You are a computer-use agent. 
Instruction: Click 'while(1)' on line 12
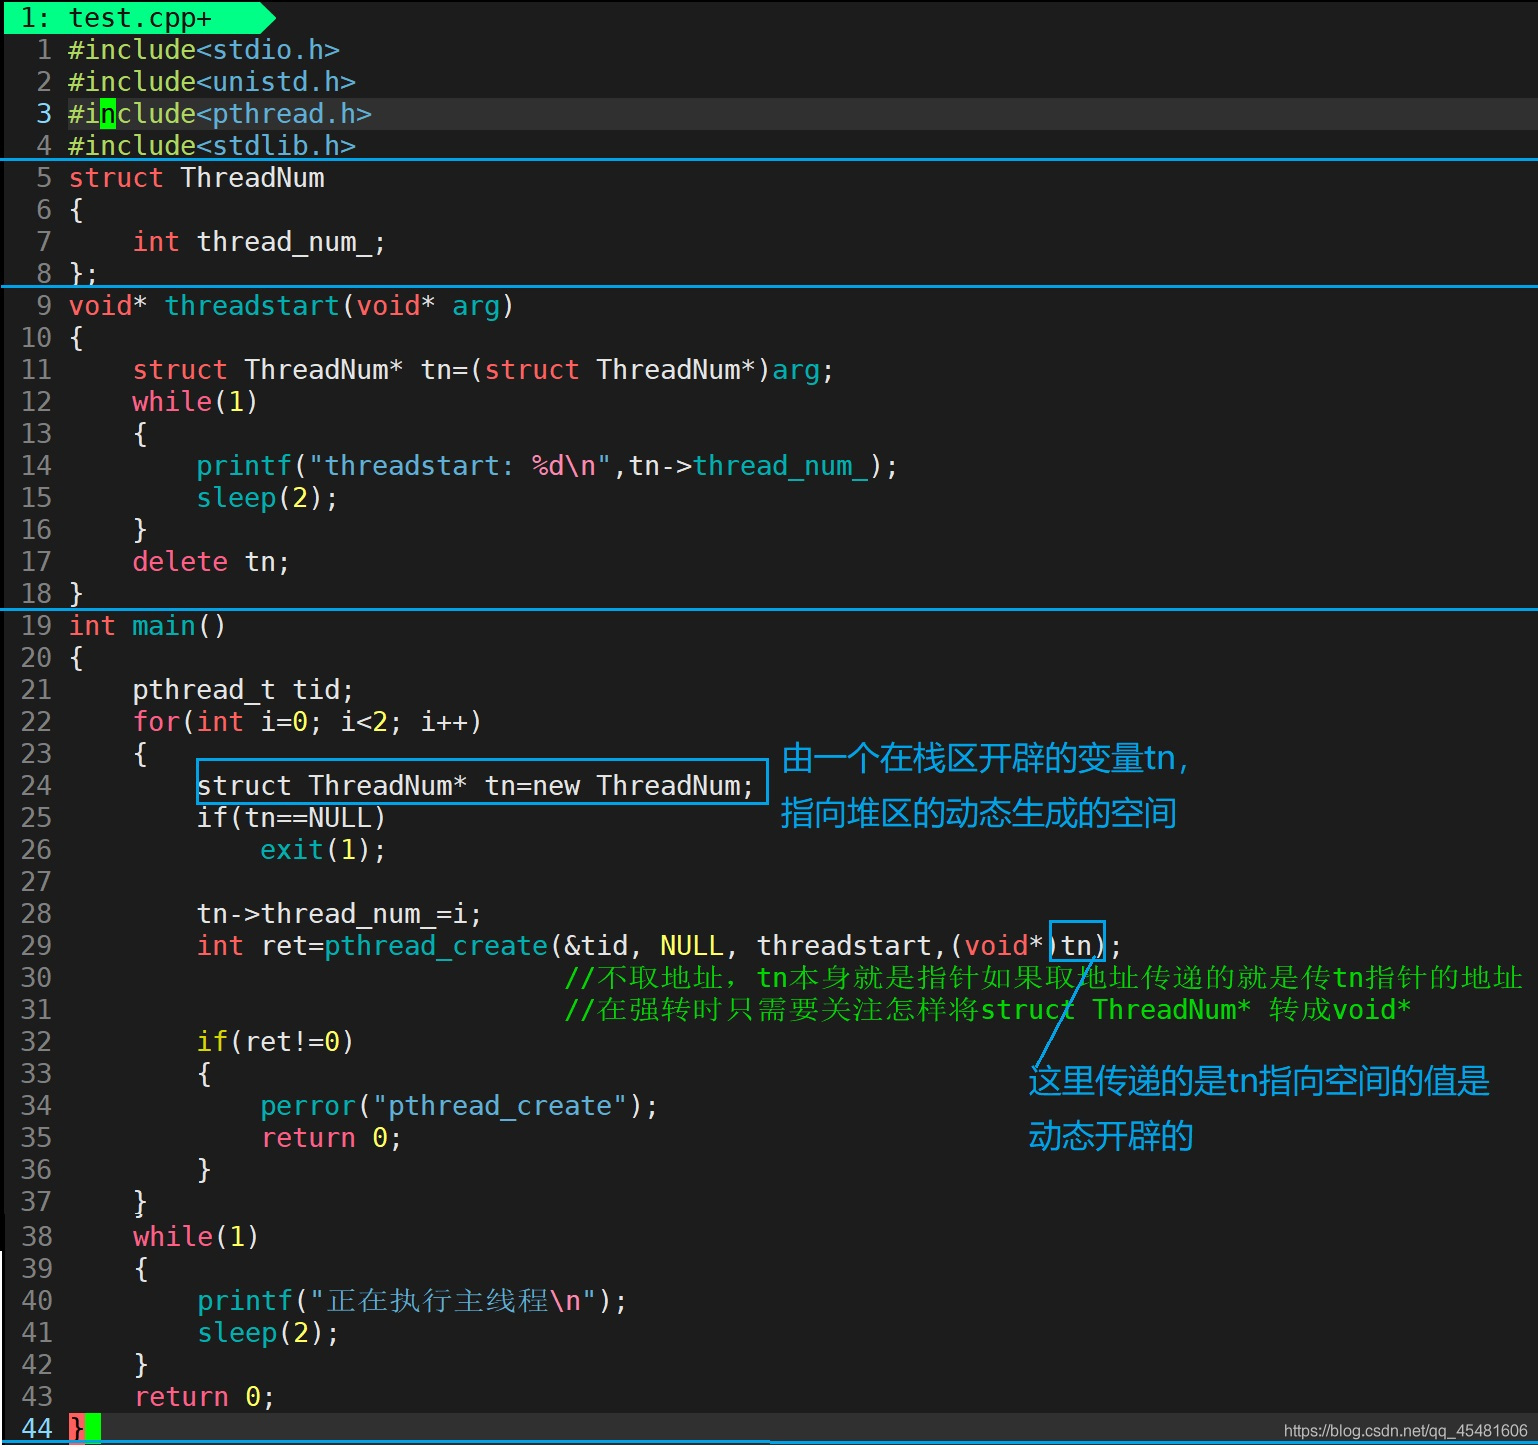[x=195, y=402]
